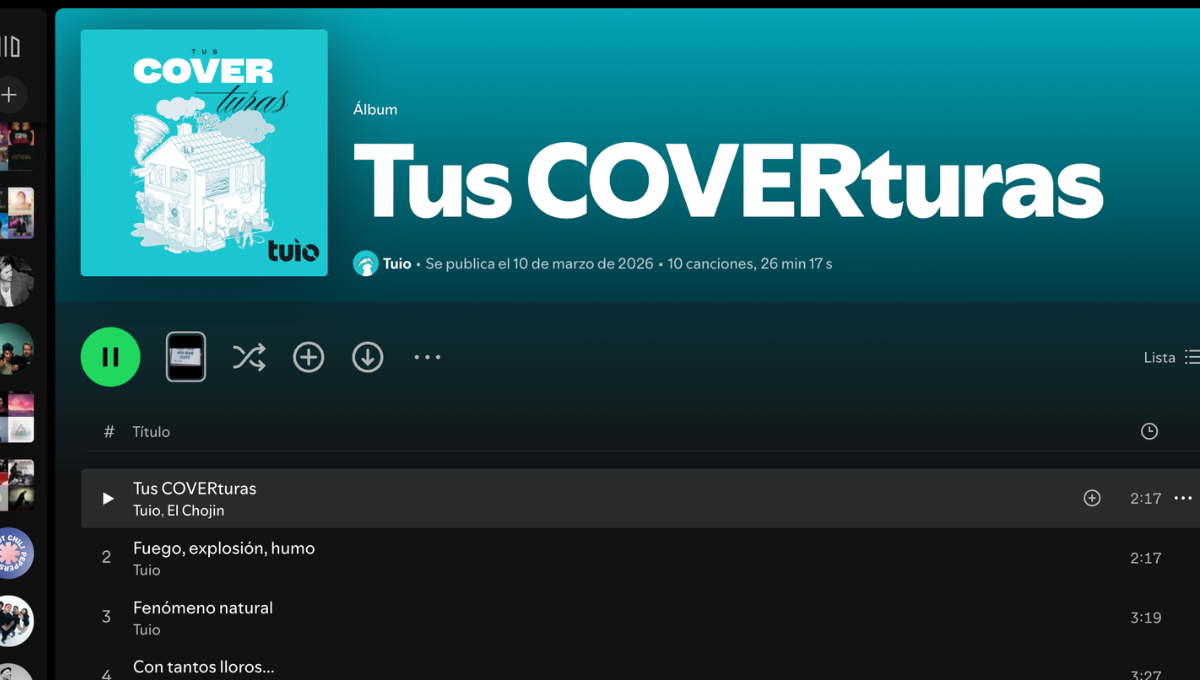Click the plus button in the sidebar
Image resolution: width=1200 pixels, height=680 pixels.
[x=10, y=95]
